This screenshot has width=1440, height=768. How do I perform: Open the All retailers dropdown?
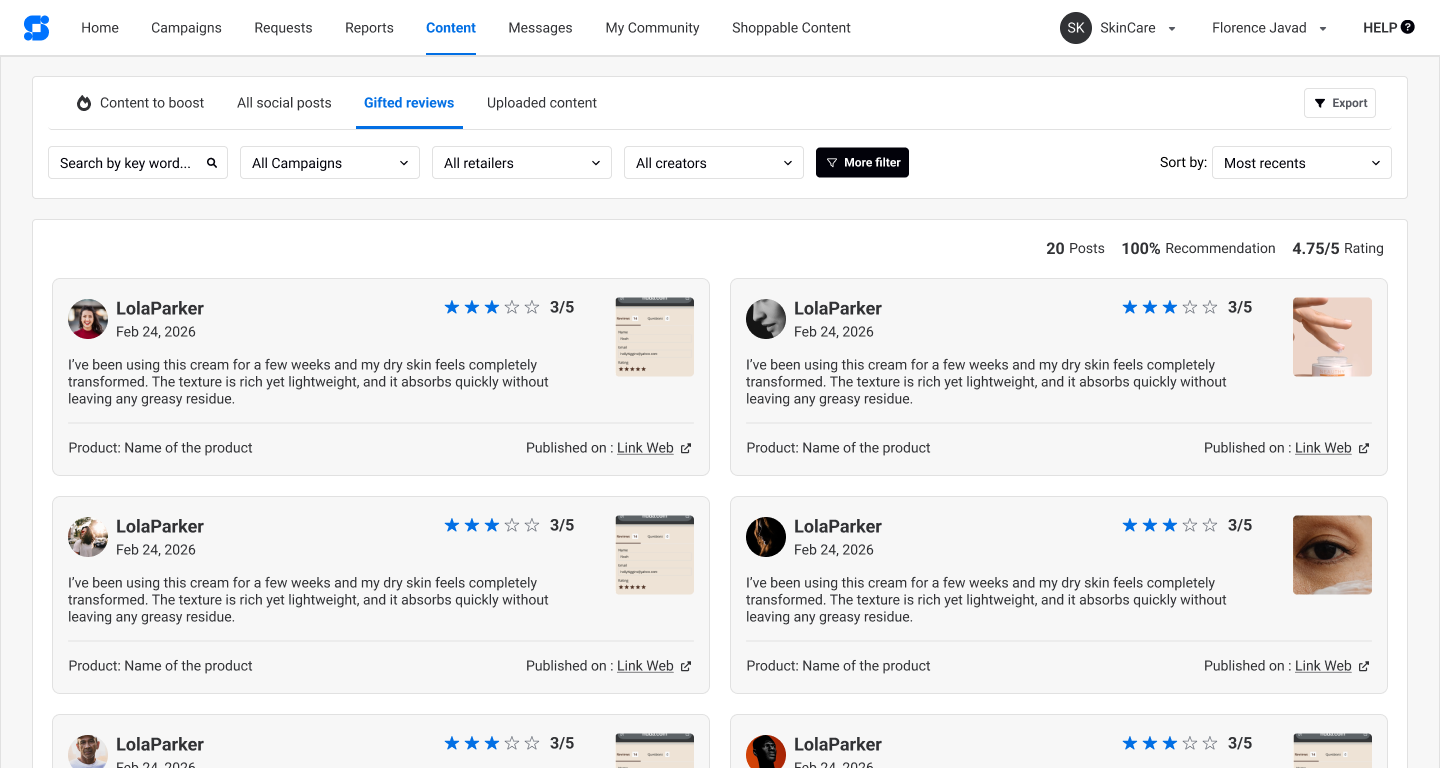tap(522, 163)
